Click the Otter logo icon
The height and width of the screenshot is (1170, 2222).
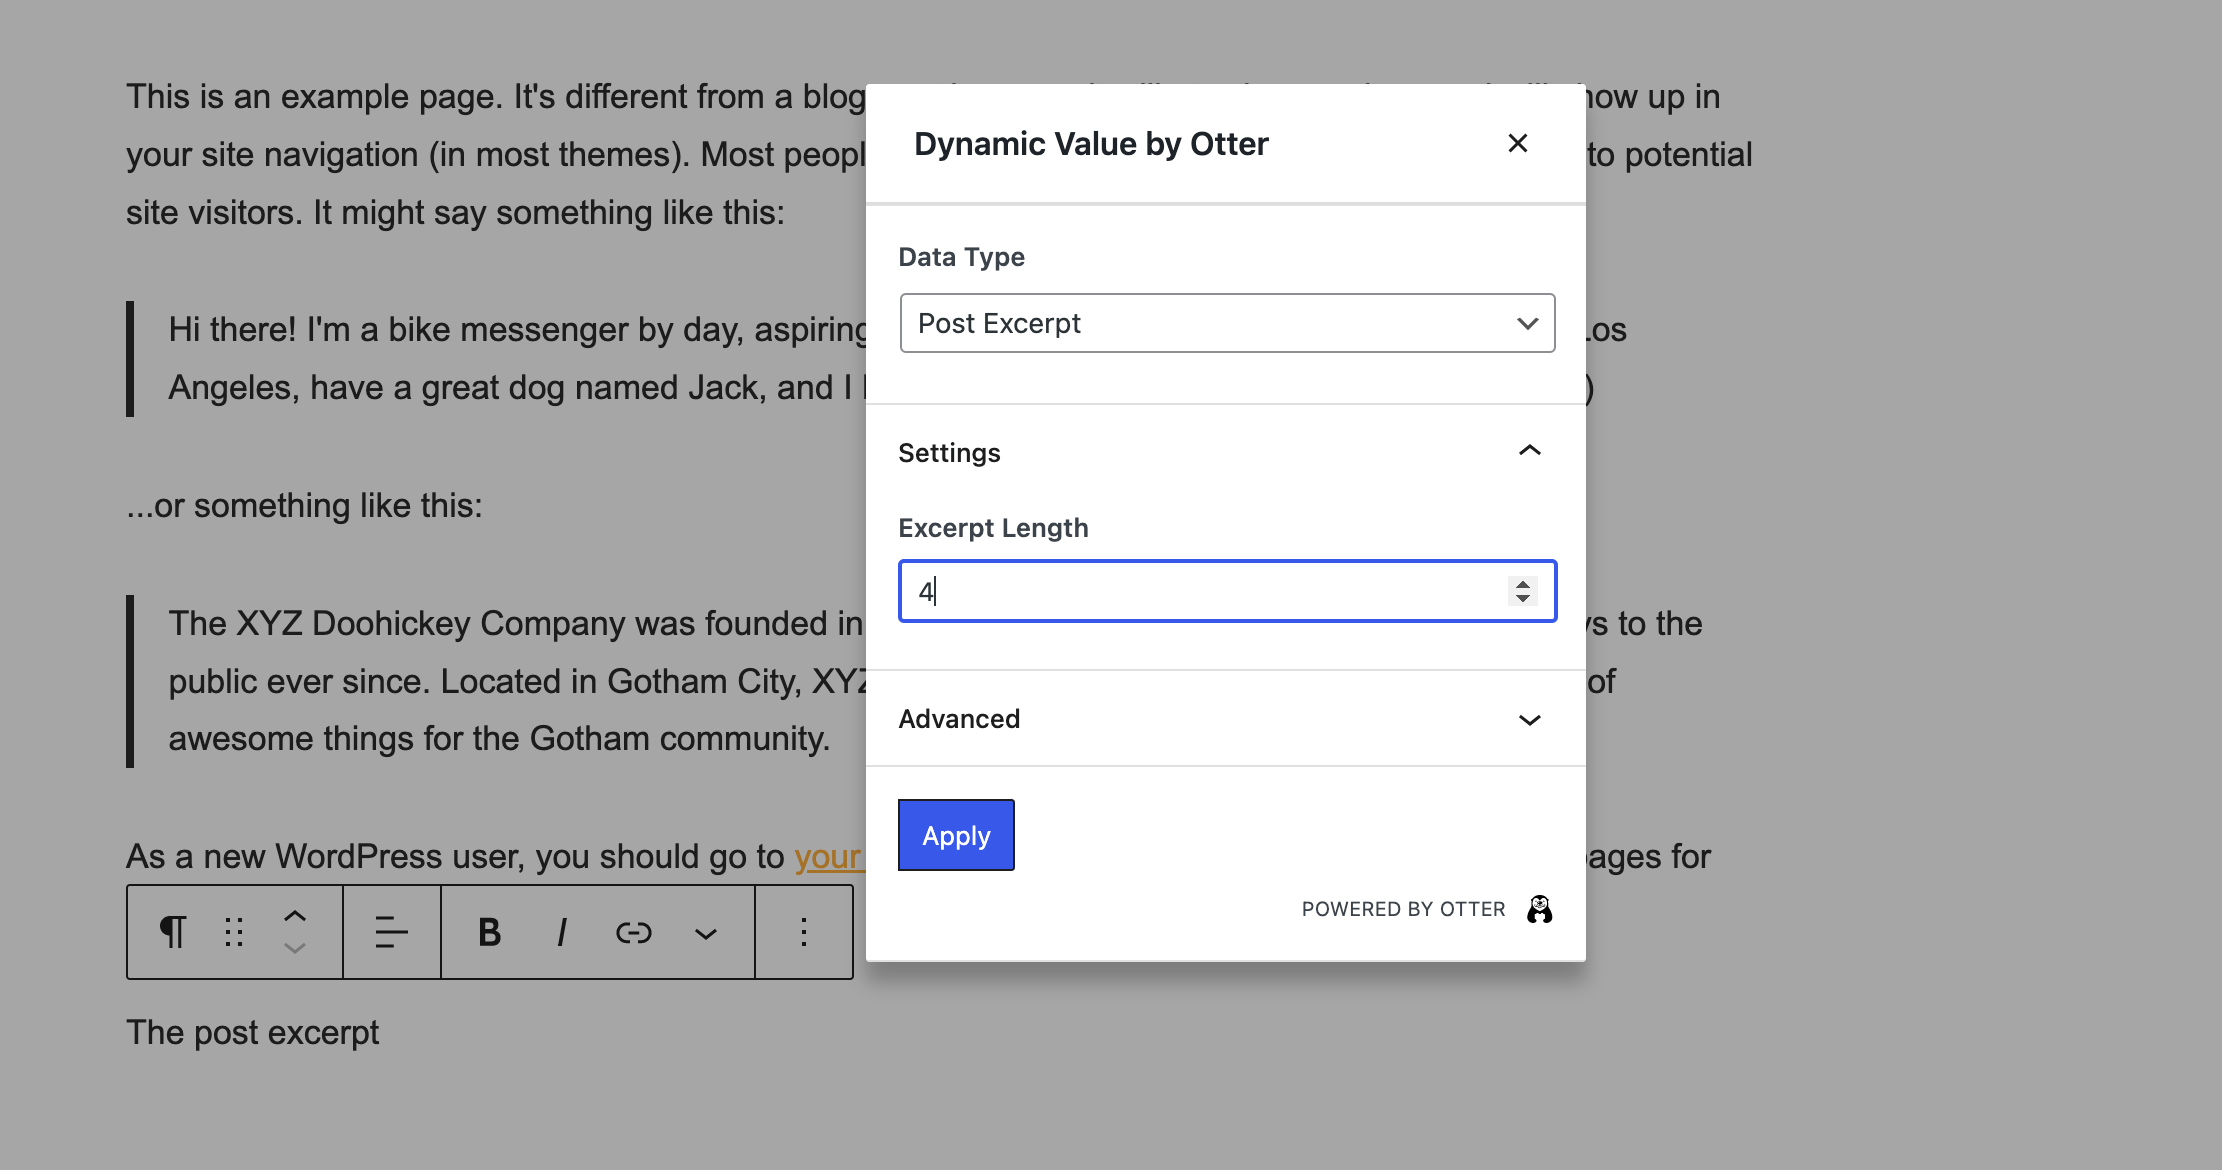(1539, 909)
